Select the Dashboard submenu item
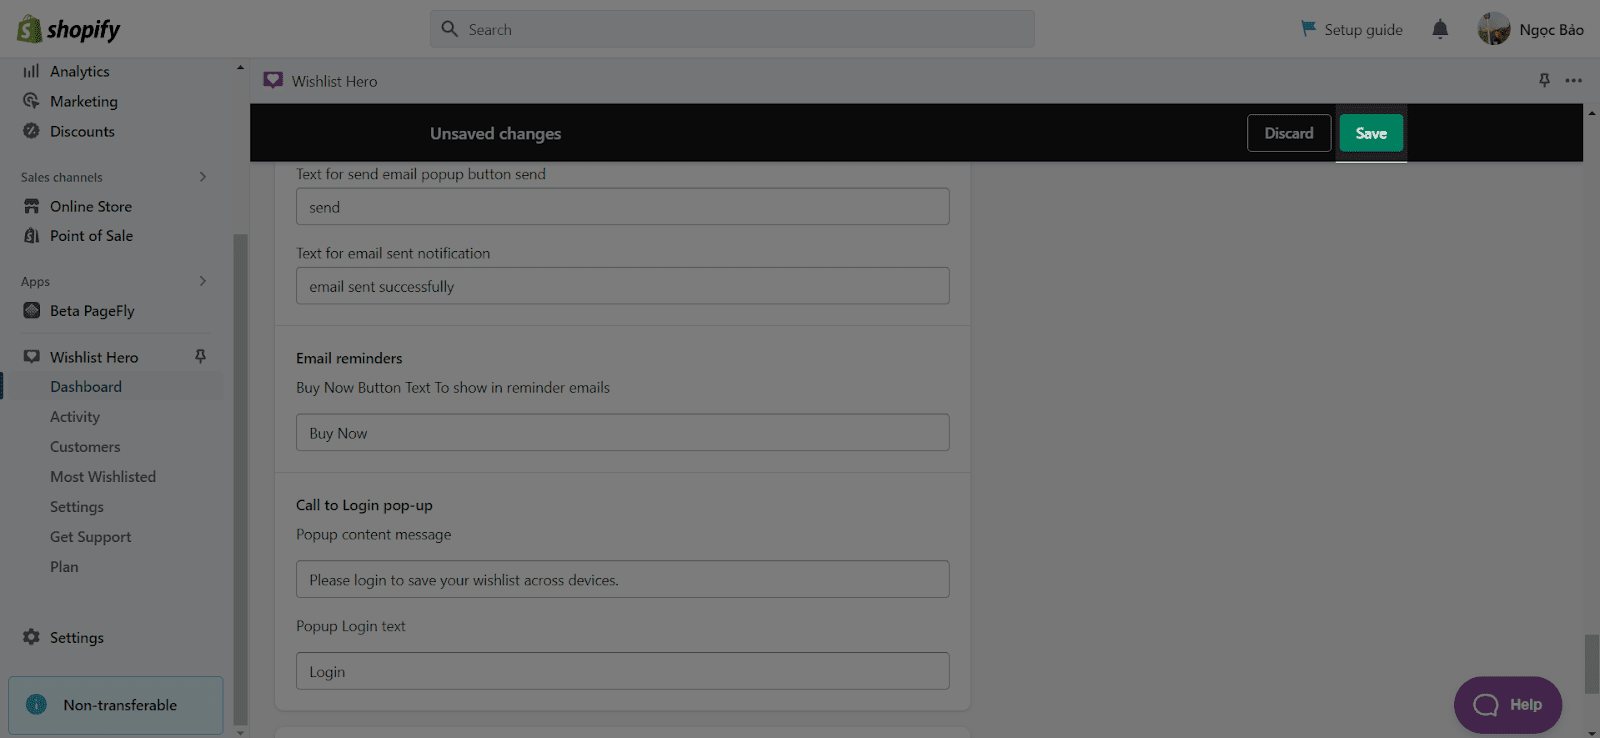This screenshot has width=1600, height=738. pos(86,387)
